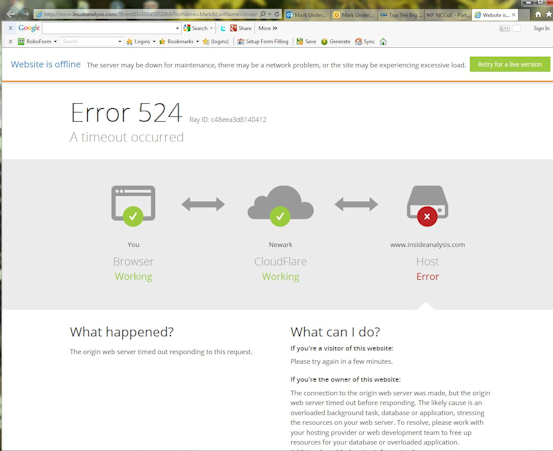Switch to the NCCoE tab
The width and height of the screenshot is (553, 451).
click(448, 15)
